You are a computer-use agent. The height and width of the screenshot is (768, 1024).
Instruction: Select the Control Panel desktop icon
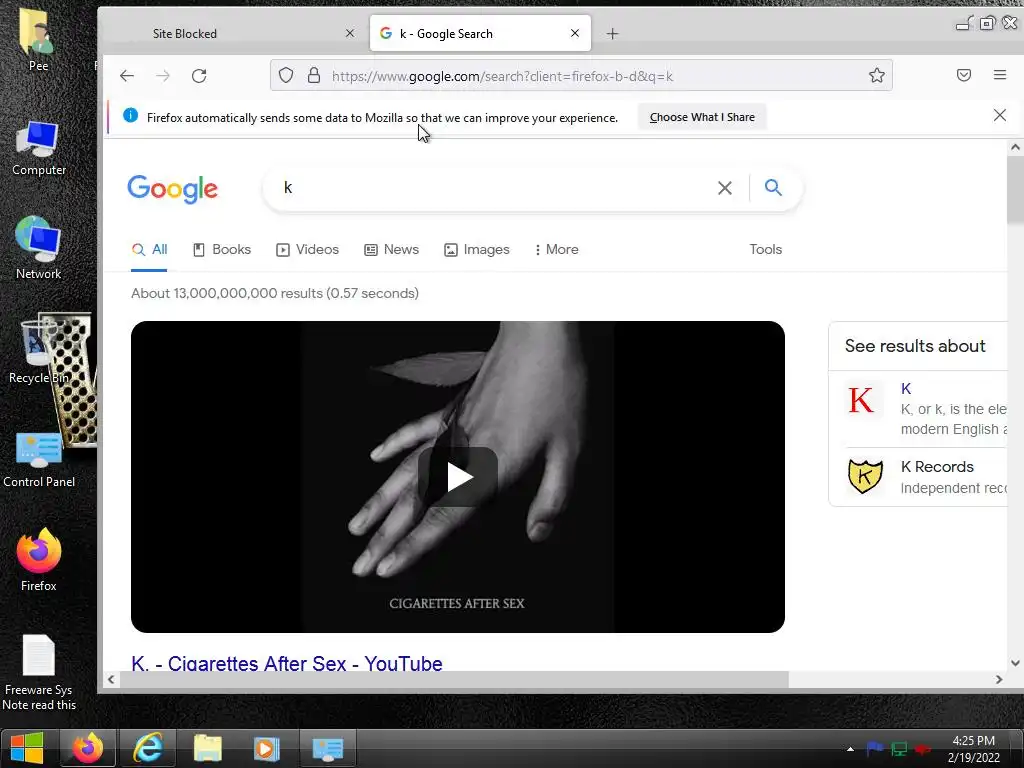39,460
